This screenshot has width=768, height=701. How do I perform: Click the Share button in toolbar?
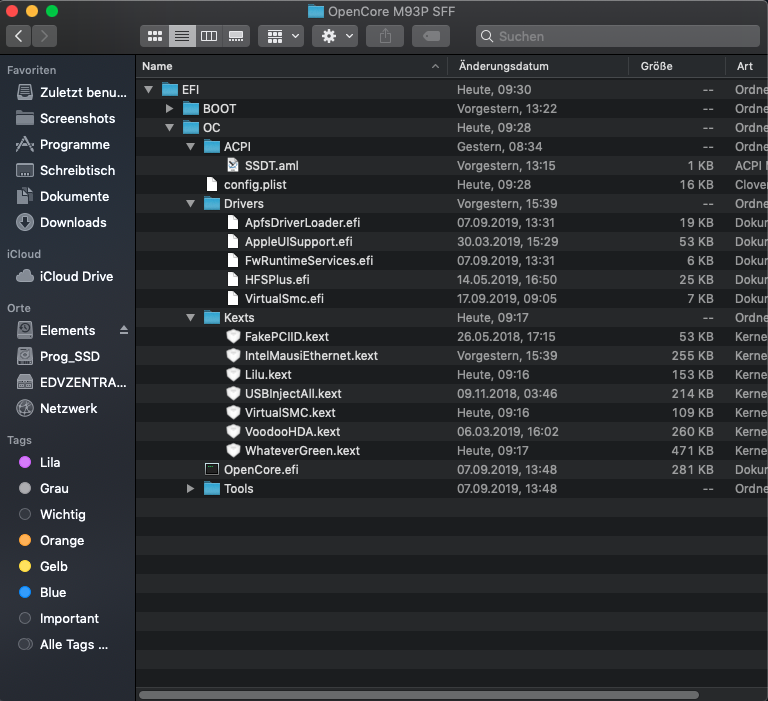385,36
